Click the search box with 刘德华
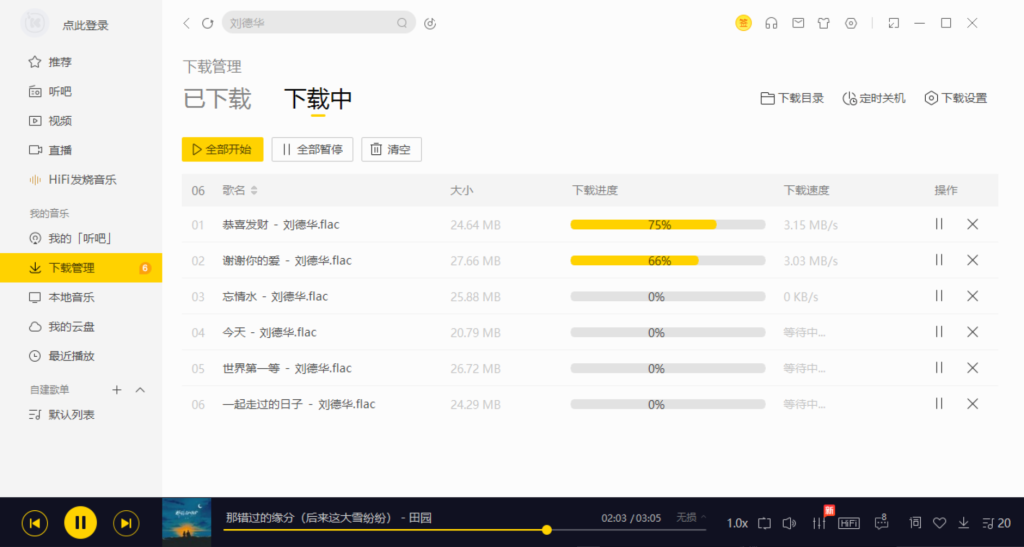 coord(319,23)
